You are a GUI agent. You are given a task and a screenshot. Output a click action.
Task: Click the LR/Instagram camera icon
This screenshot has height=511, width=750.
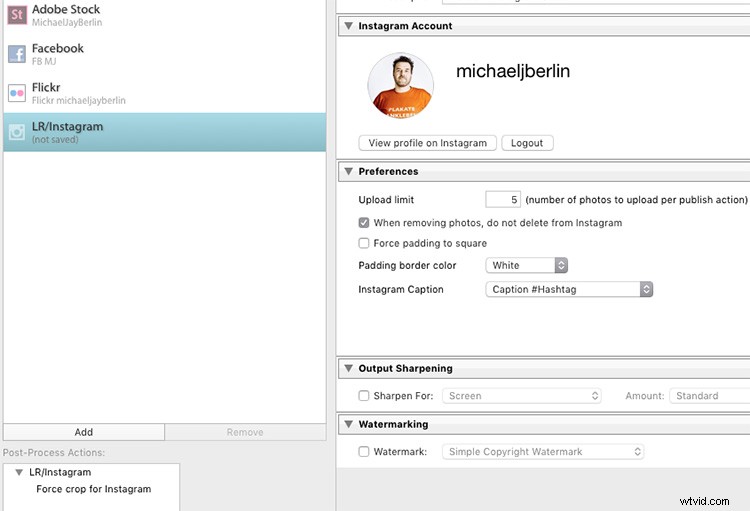tap(16, 132)
